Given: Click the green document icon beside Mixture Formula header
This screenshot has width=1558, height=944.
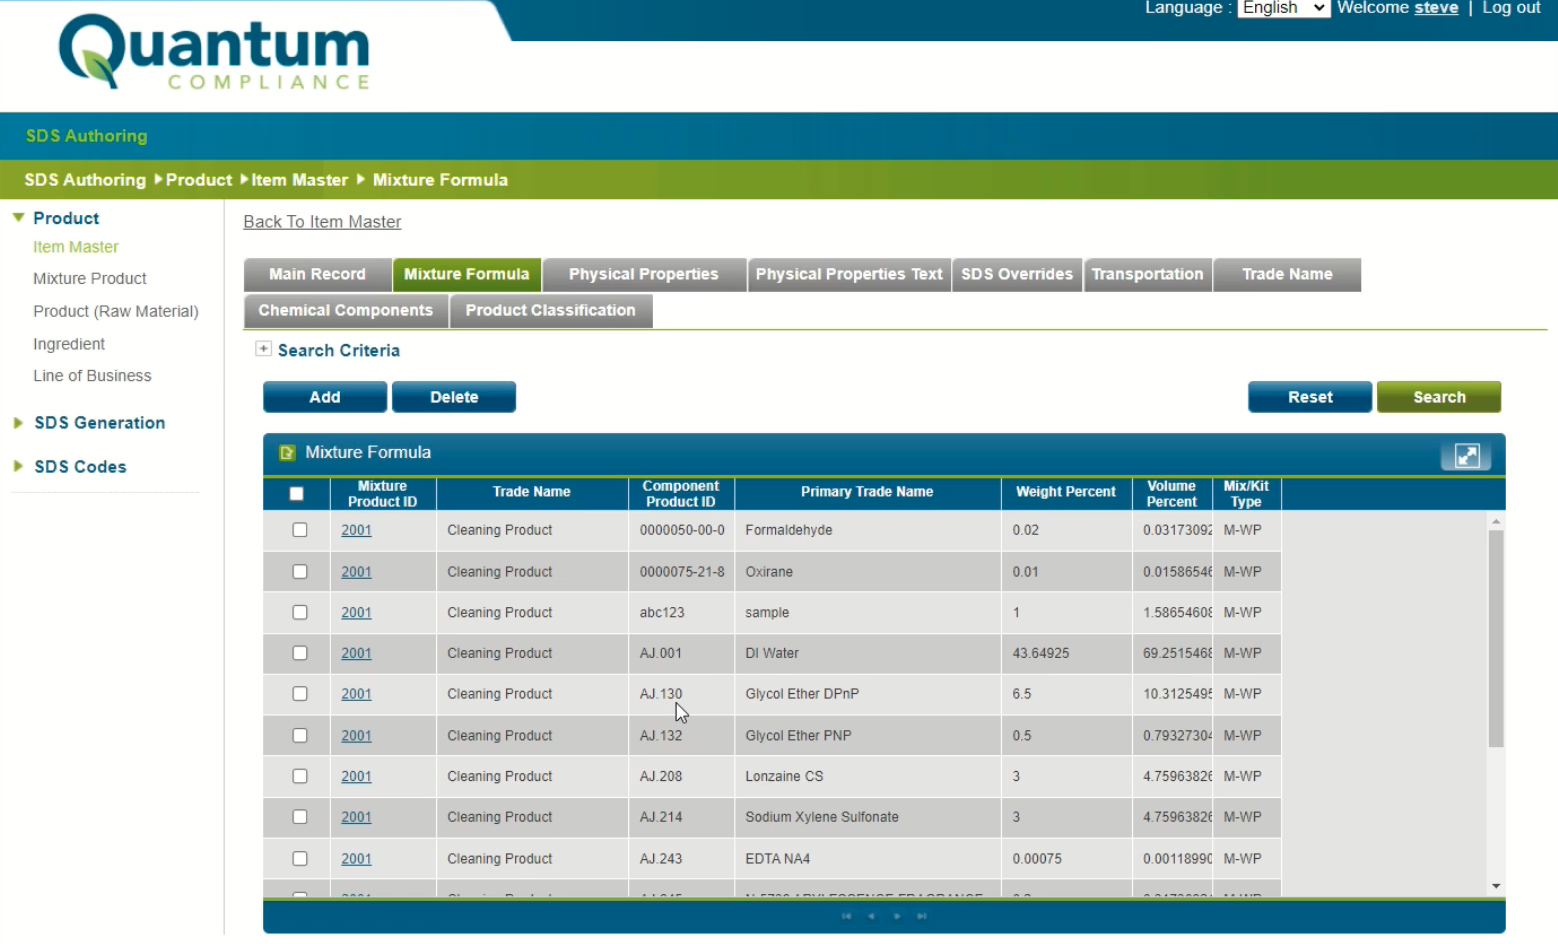Looking at the screenshot, I should pyautogui.click(x=286, y=452).
